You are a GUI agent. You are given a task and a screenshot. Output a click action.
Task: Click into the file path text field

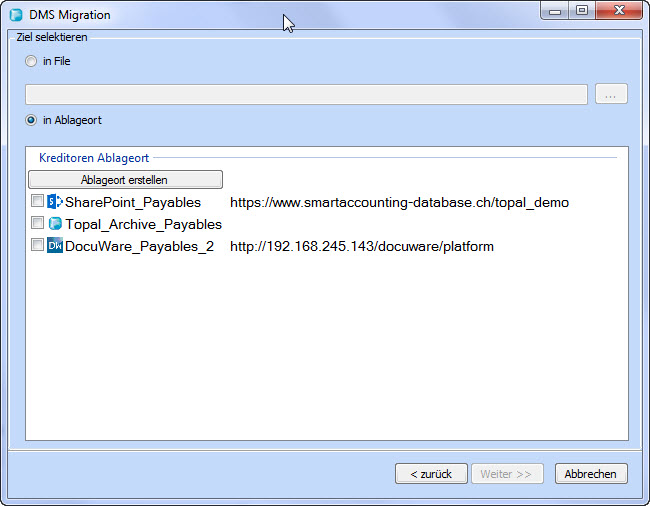tap(306, 94)
